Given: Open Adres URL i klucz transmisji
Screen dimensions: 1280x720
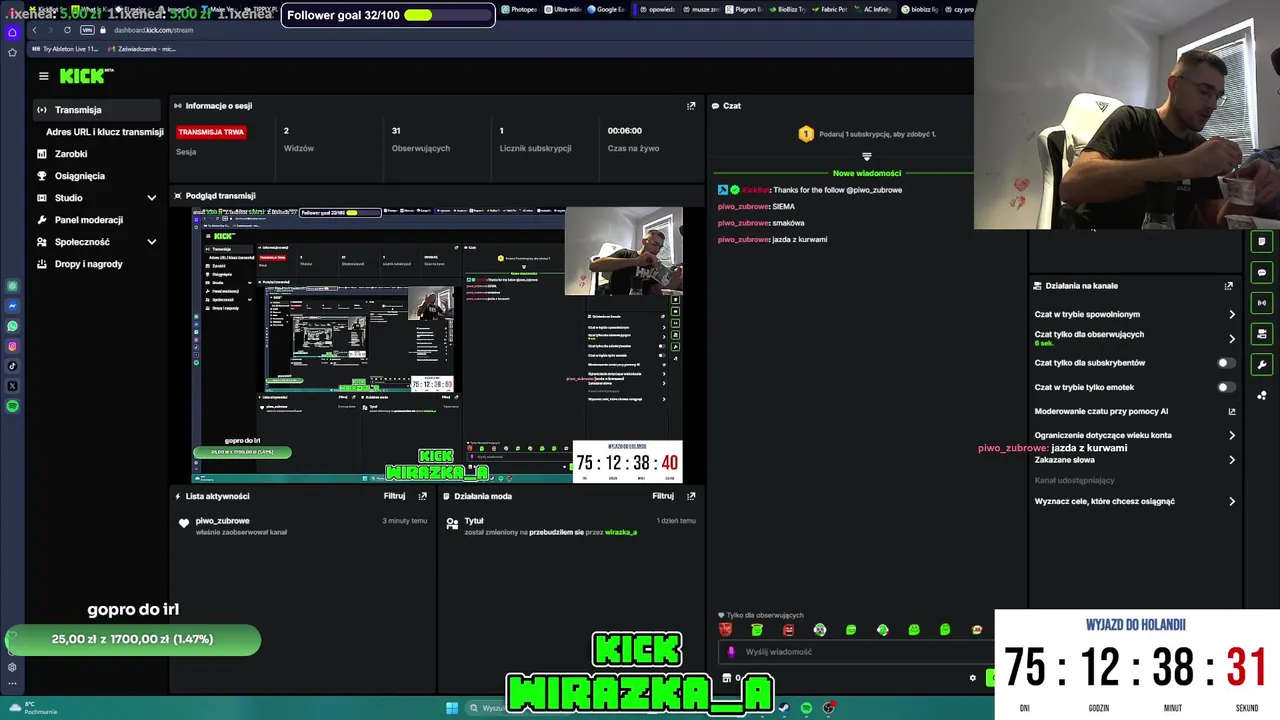Looking at the screenshot, I should (x=104, y=132).
